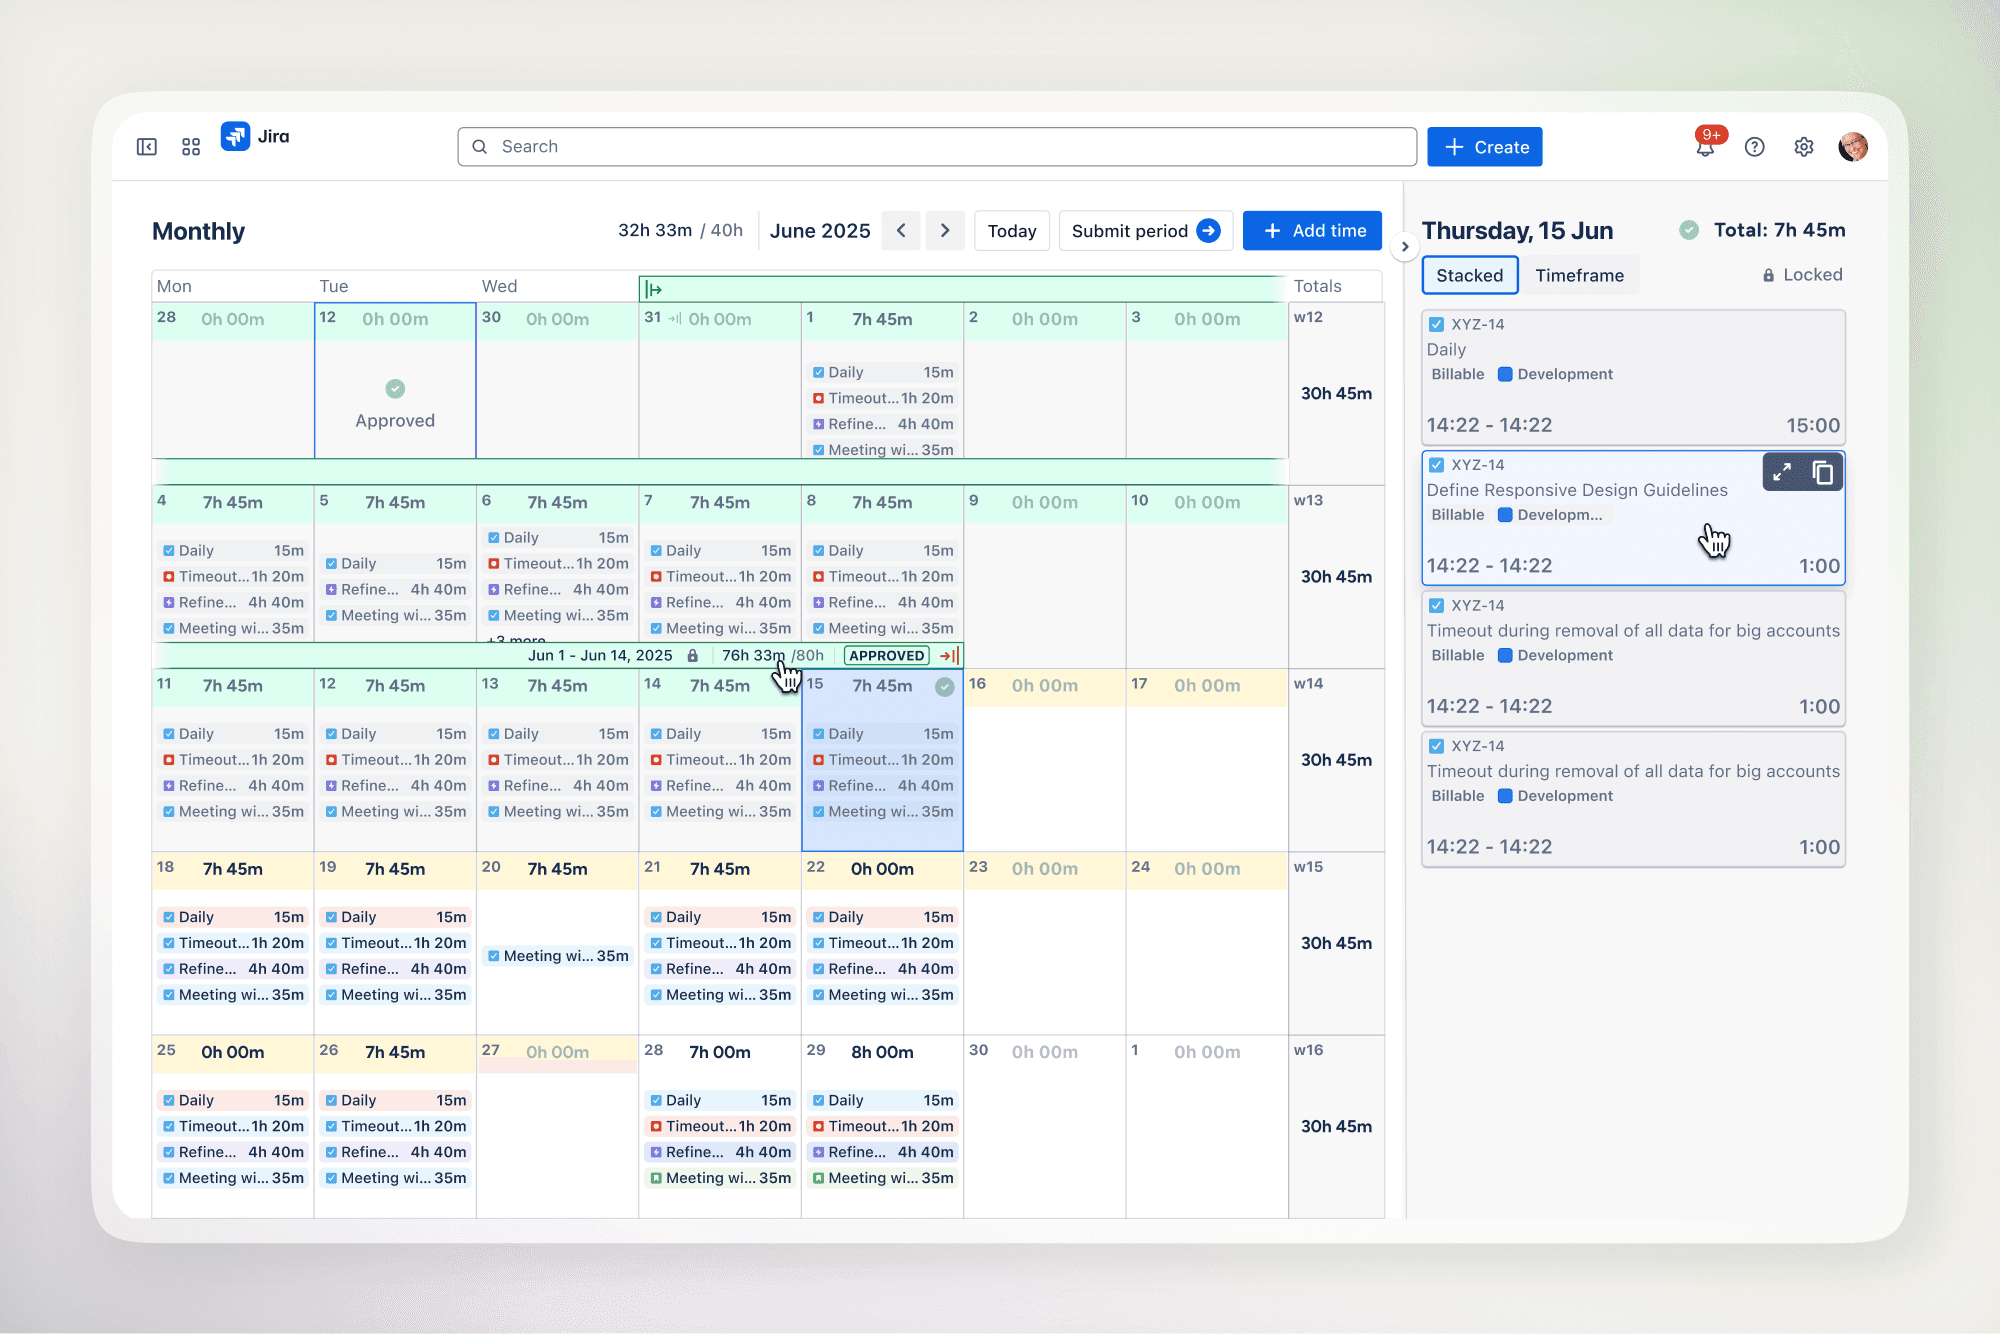This screenshot has width=2000, height=1334.
Task: Copy the Define Responsive Design Guidelines entry
Action: pyautogui.click(x=1823, y=472)
